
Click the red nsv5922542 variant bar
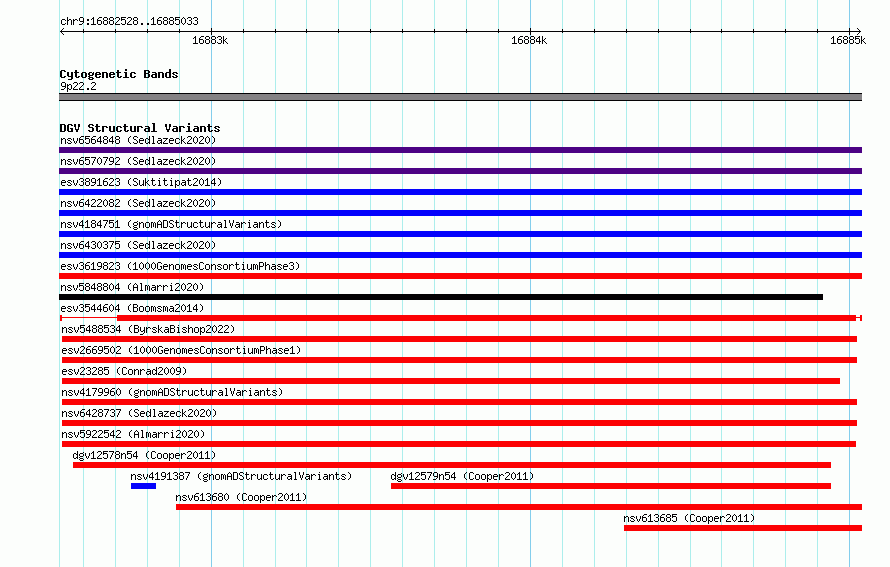tap(459, 444)
